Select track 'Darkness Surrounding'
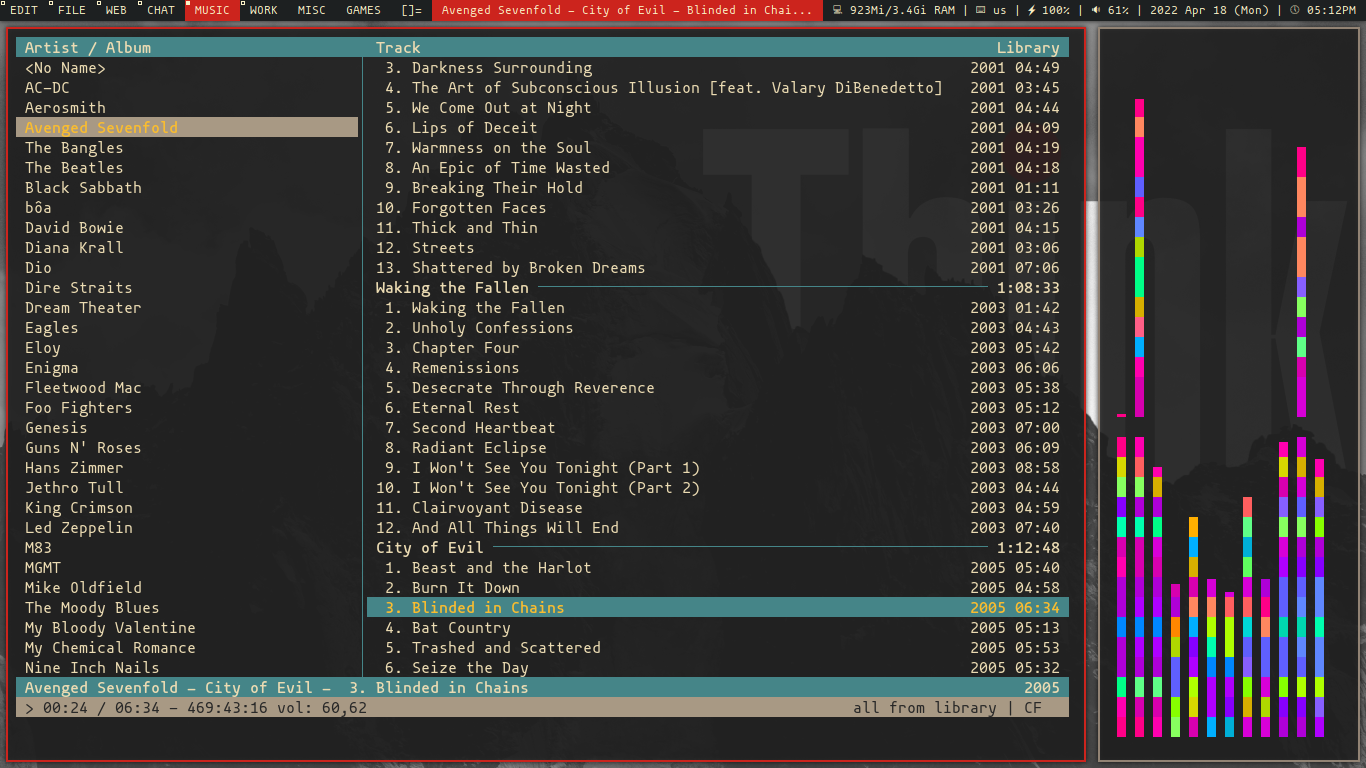Viewport: 1366px width, 768px height. (717, 68)
